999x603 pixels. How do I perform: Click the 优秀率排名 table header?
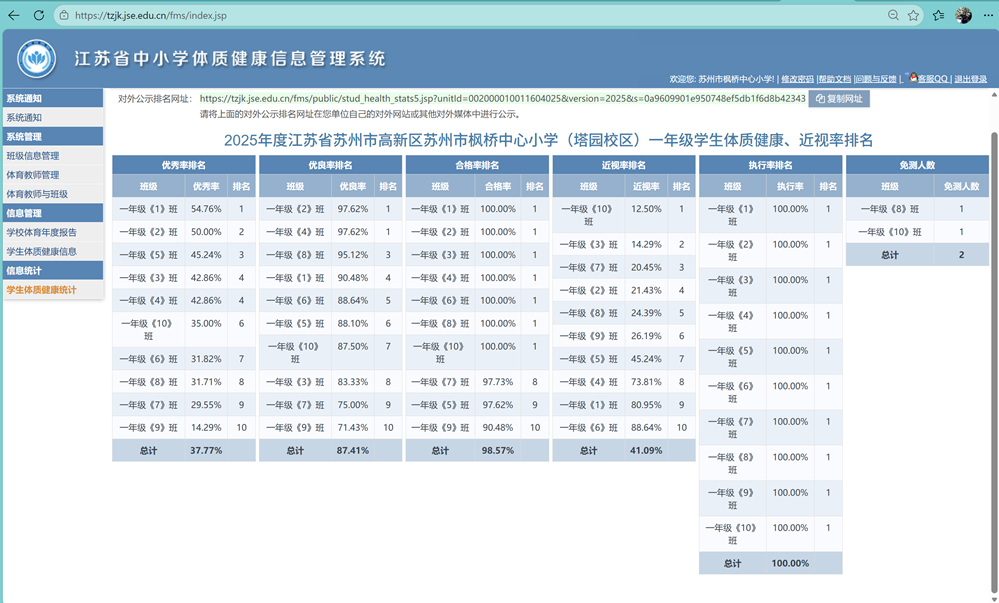pyautogui.click(x=183, y=165)
